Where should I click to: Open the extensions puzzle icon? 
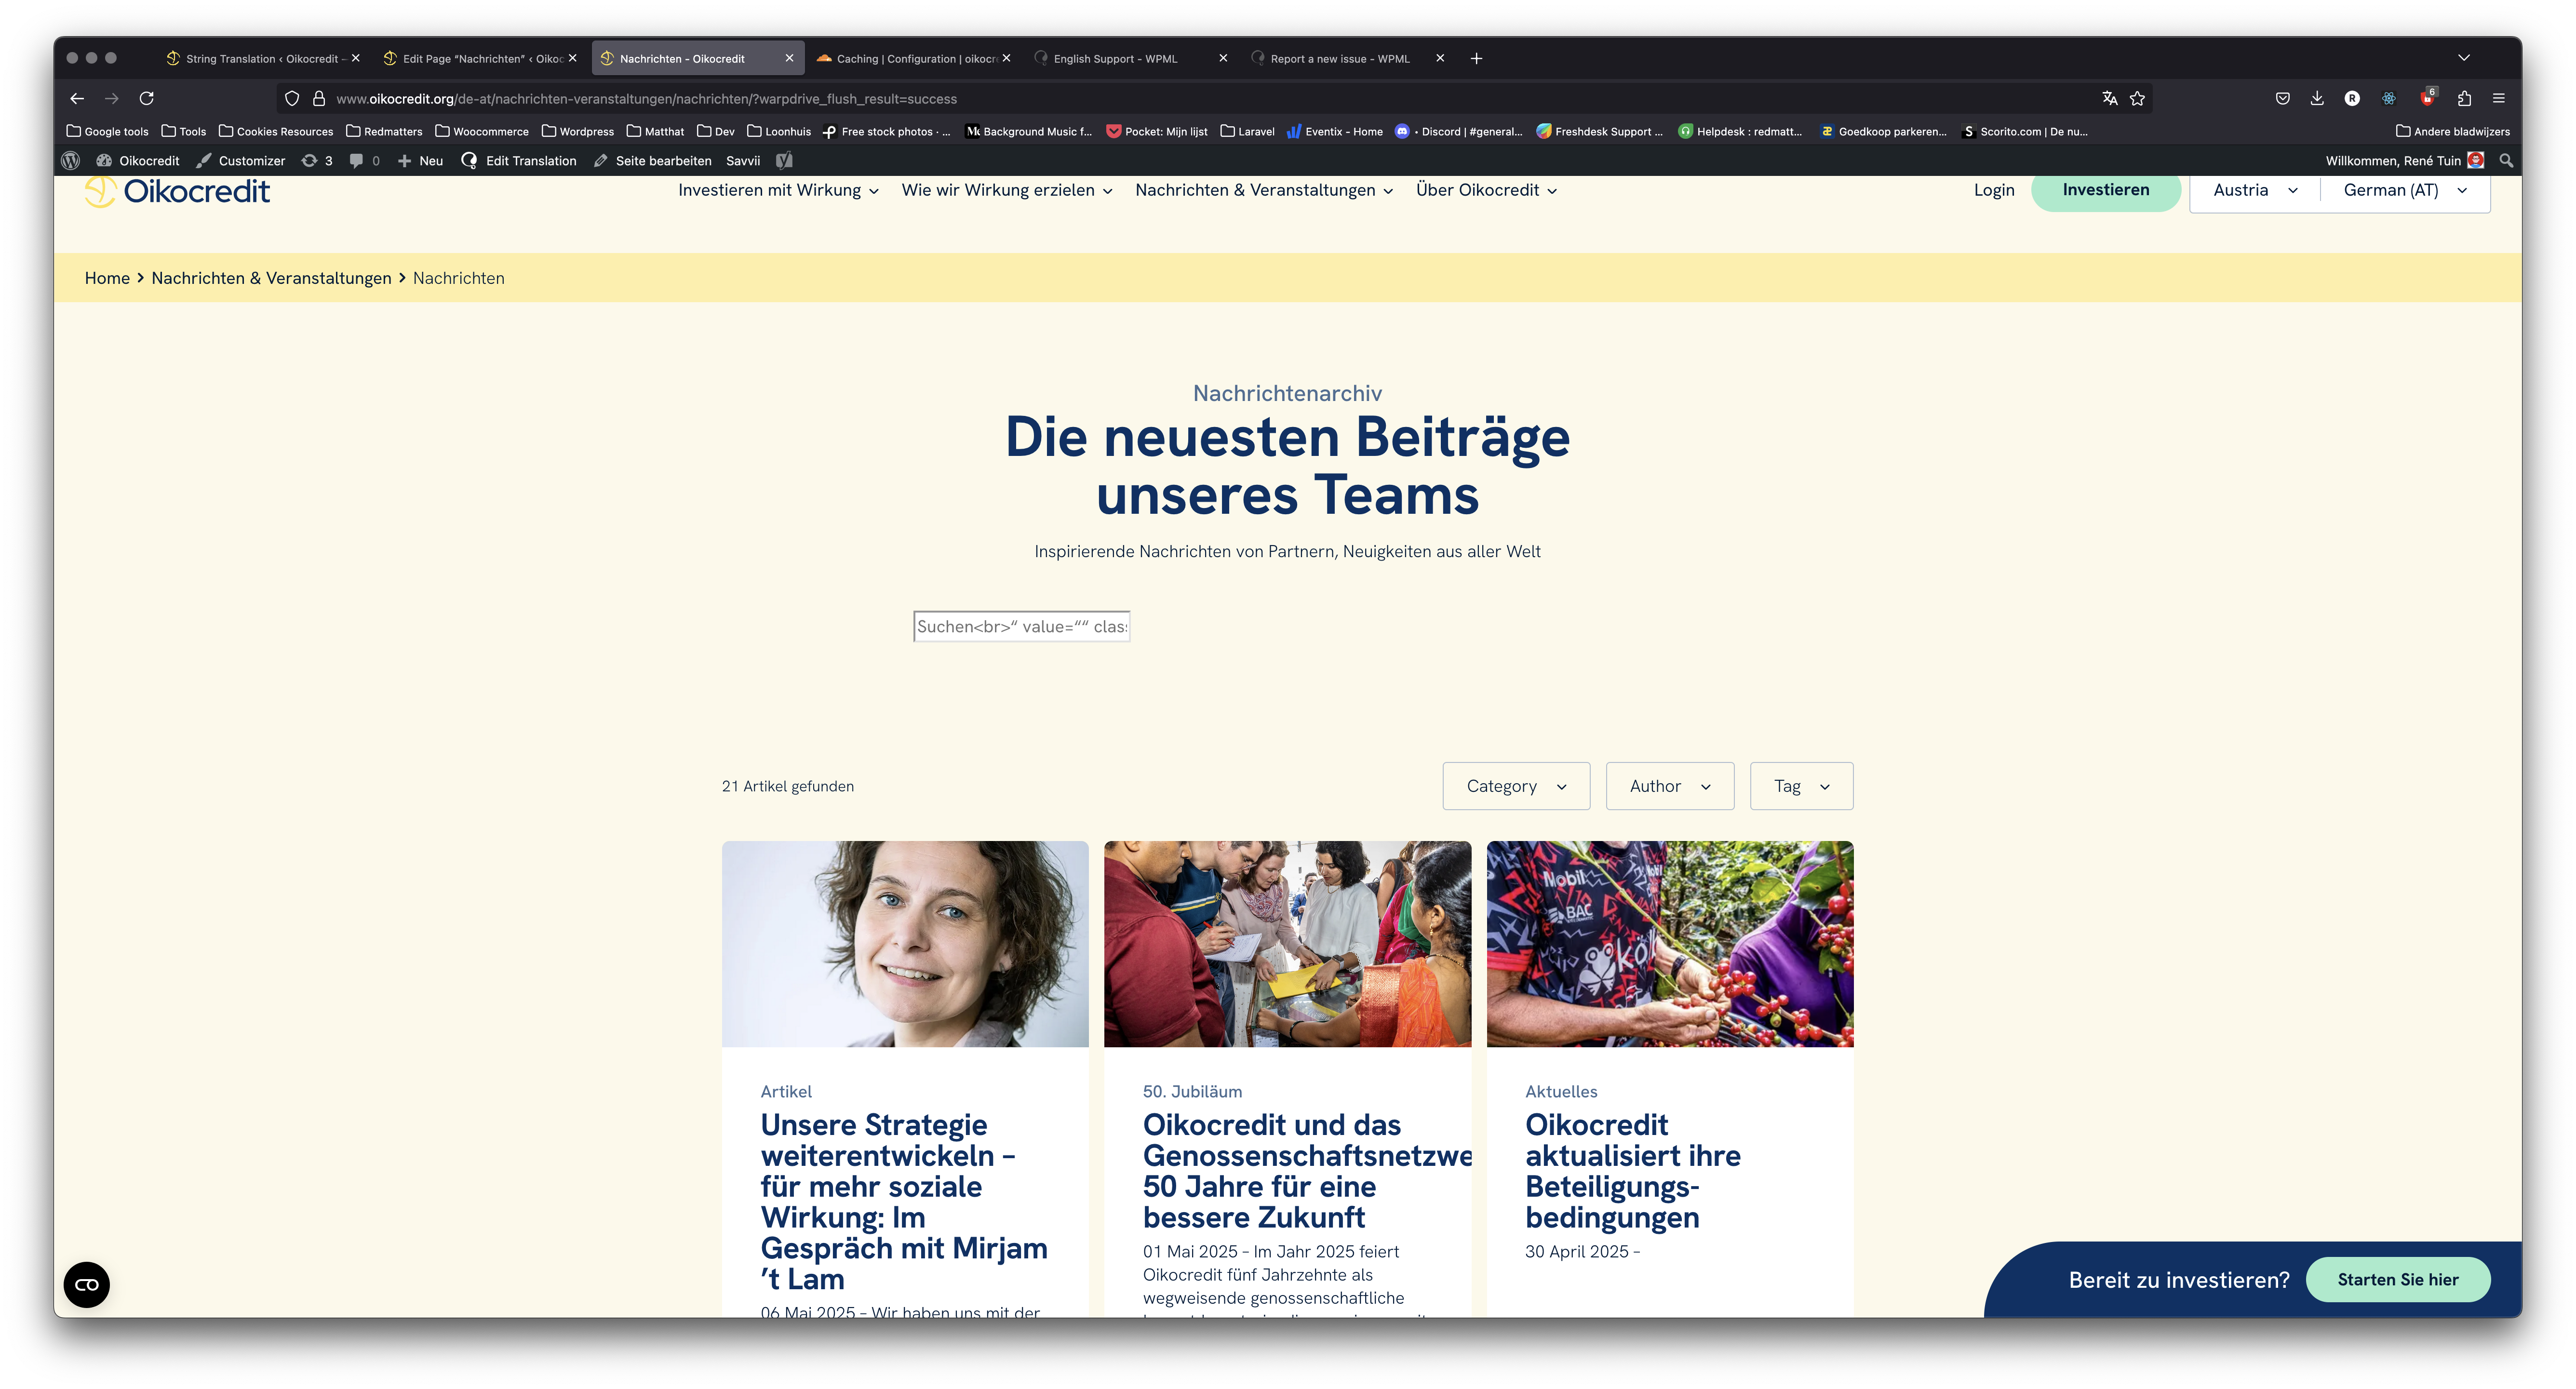2464,98
